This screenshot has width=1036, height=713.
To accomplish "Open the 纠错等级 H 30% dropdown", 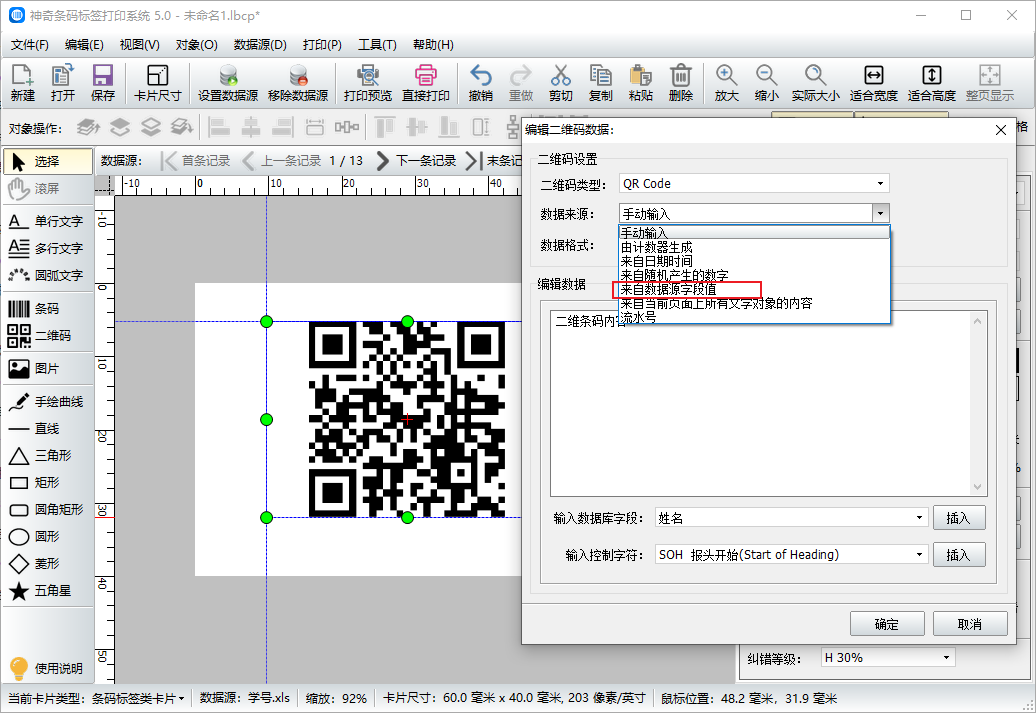I will coord(887,657).
